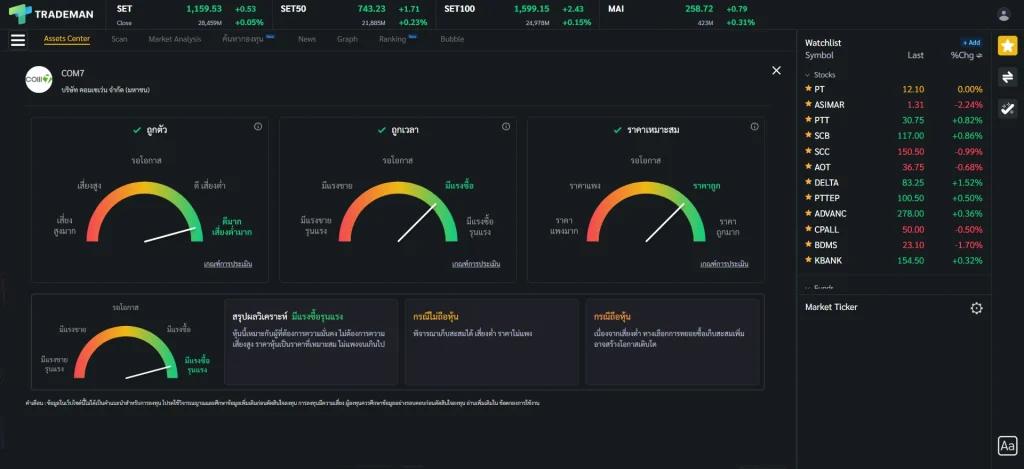
Task: Open Market Ticker settings gear
Action: [x=977, y=308]
